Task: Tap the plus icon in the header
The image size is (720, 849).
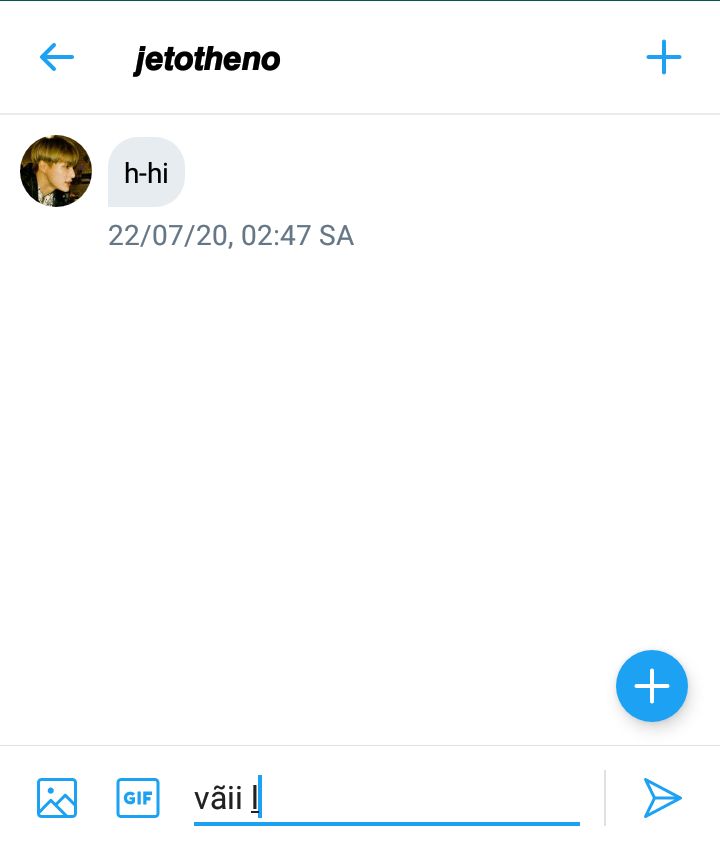Action: (x=664, y=57)
